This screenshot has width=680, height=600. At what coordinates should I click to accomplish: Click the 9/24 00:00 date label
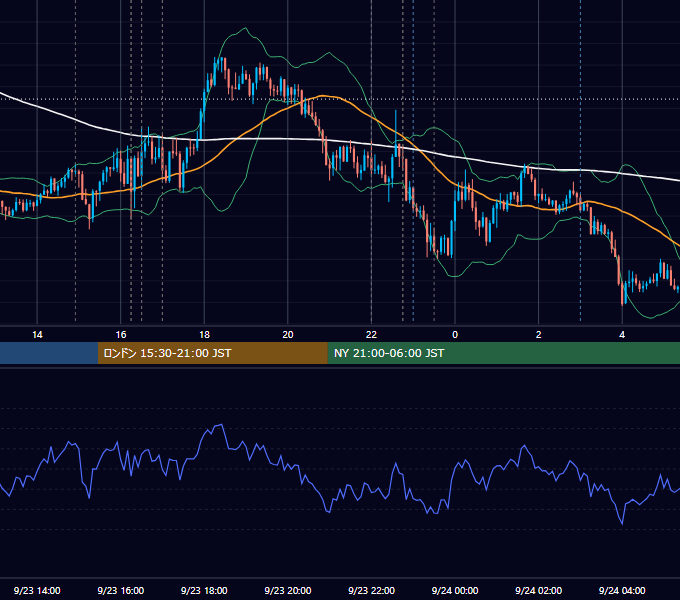tap(455, 590)
